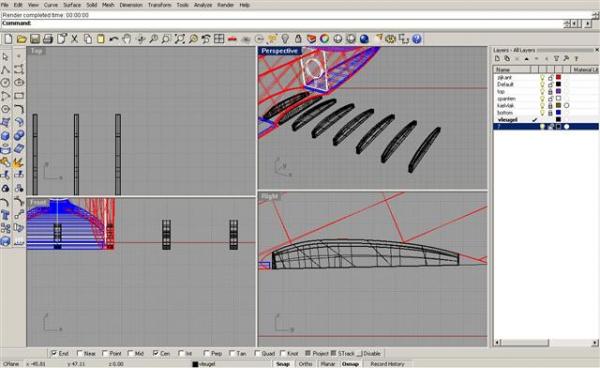The image size is (600, 368).
Task: Open help via the blue question mark icon
Action: 417,39
